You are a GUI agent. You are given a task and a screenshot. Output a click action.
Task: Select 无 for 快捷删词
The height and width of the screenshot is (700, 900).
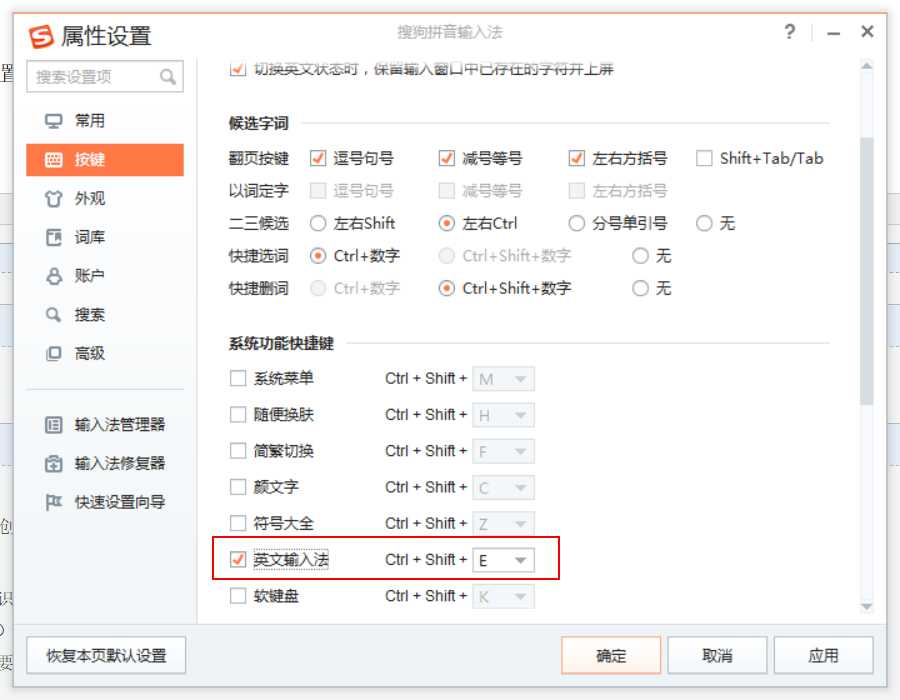coord(640,288)
